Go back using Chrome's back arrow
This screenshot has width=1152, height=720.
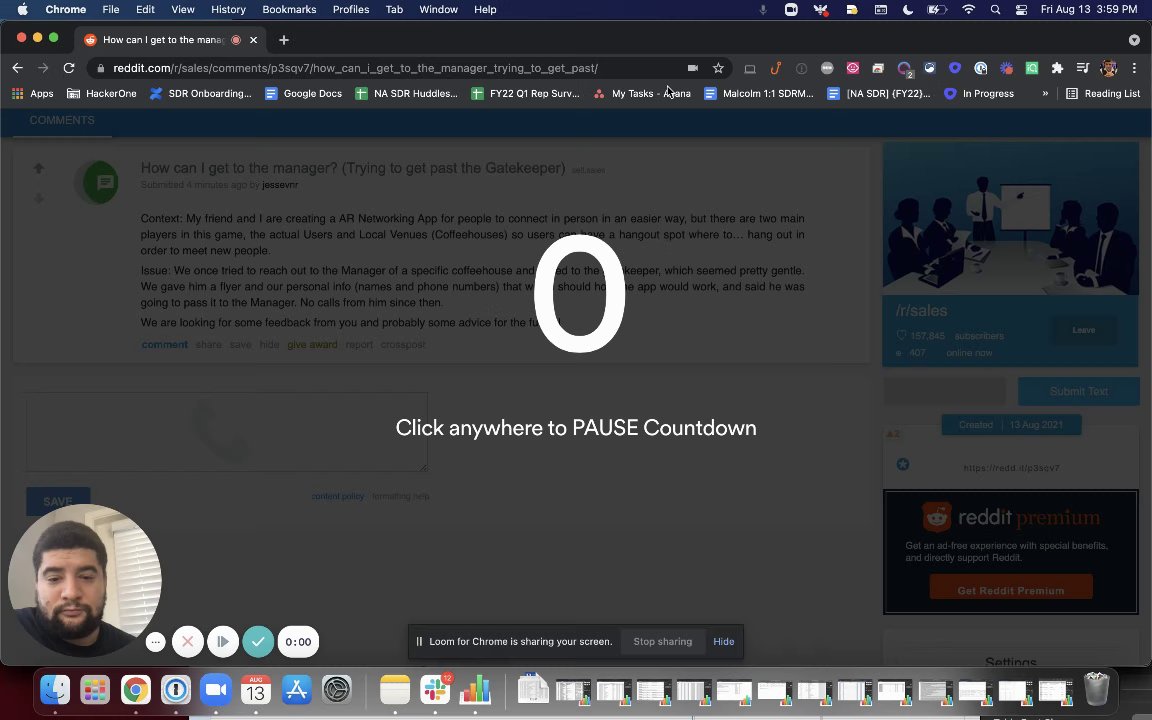coord(18,68)
